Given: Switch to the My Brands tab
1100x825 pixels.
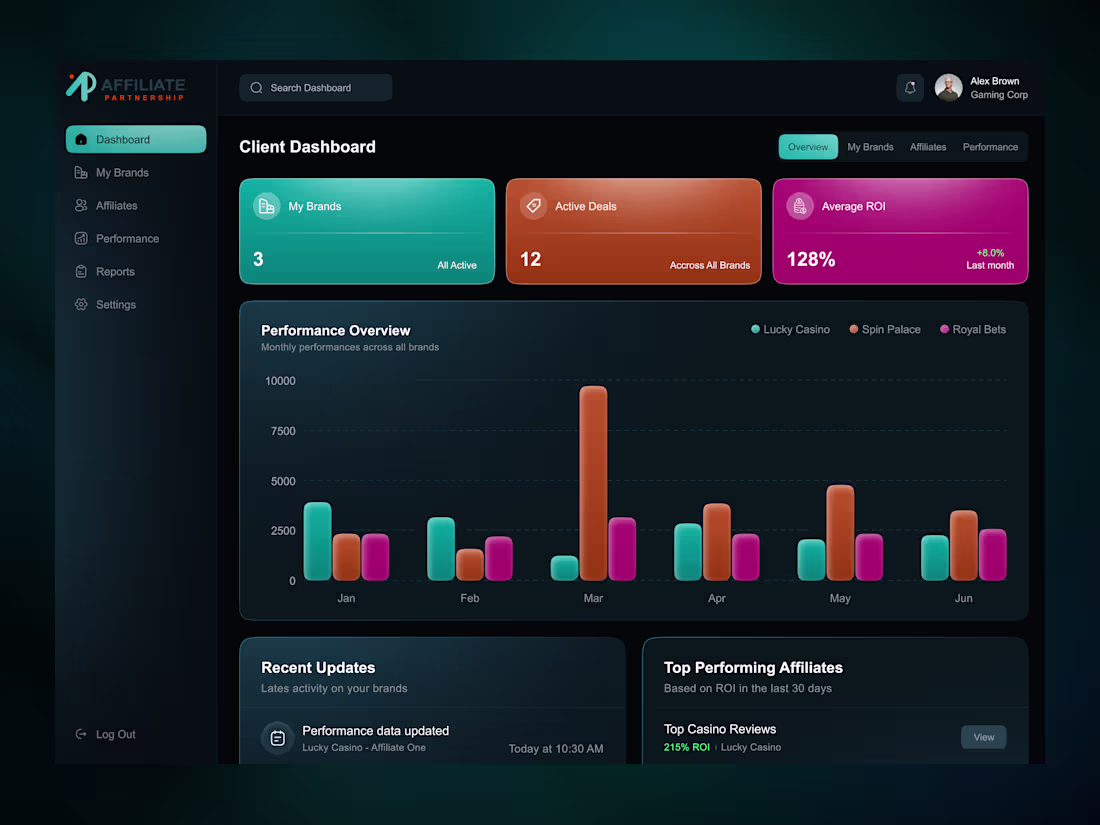Looking at the screenshot, I should (x=869, y=146).
